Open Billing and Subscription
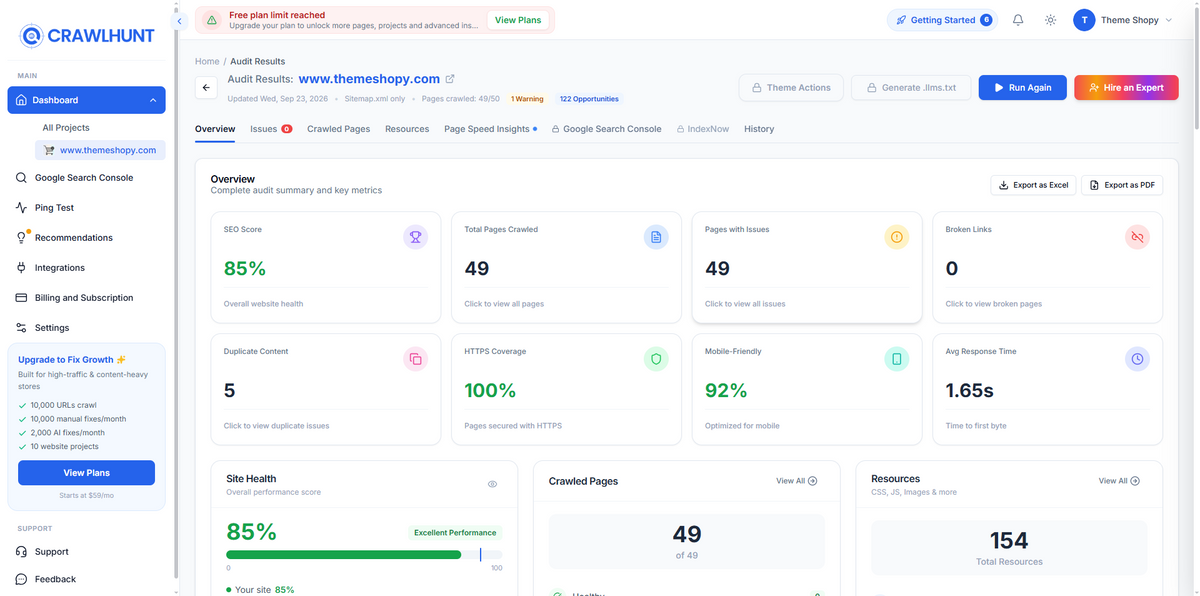This screenshot has height=596, width=1200. (85, 298)
